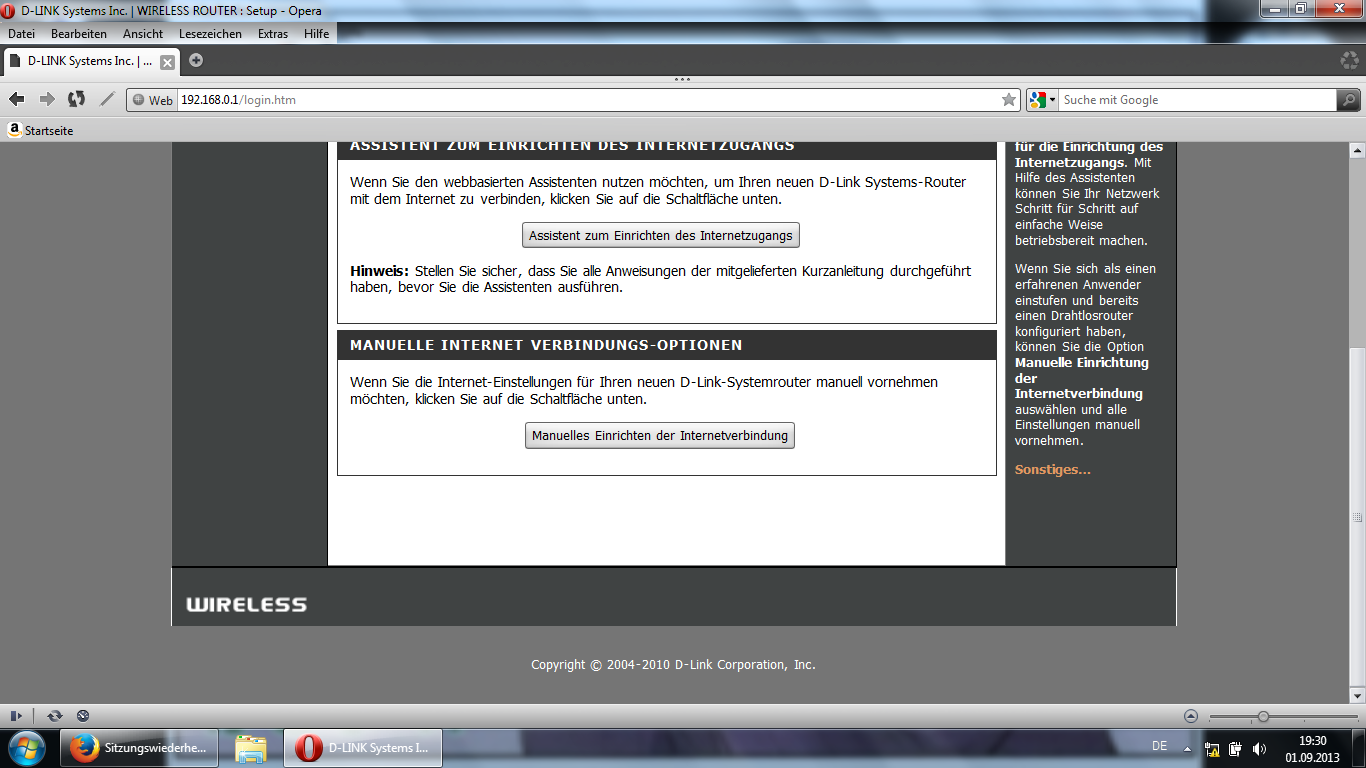Toggle the Opera panel icon in status bar

16,716
